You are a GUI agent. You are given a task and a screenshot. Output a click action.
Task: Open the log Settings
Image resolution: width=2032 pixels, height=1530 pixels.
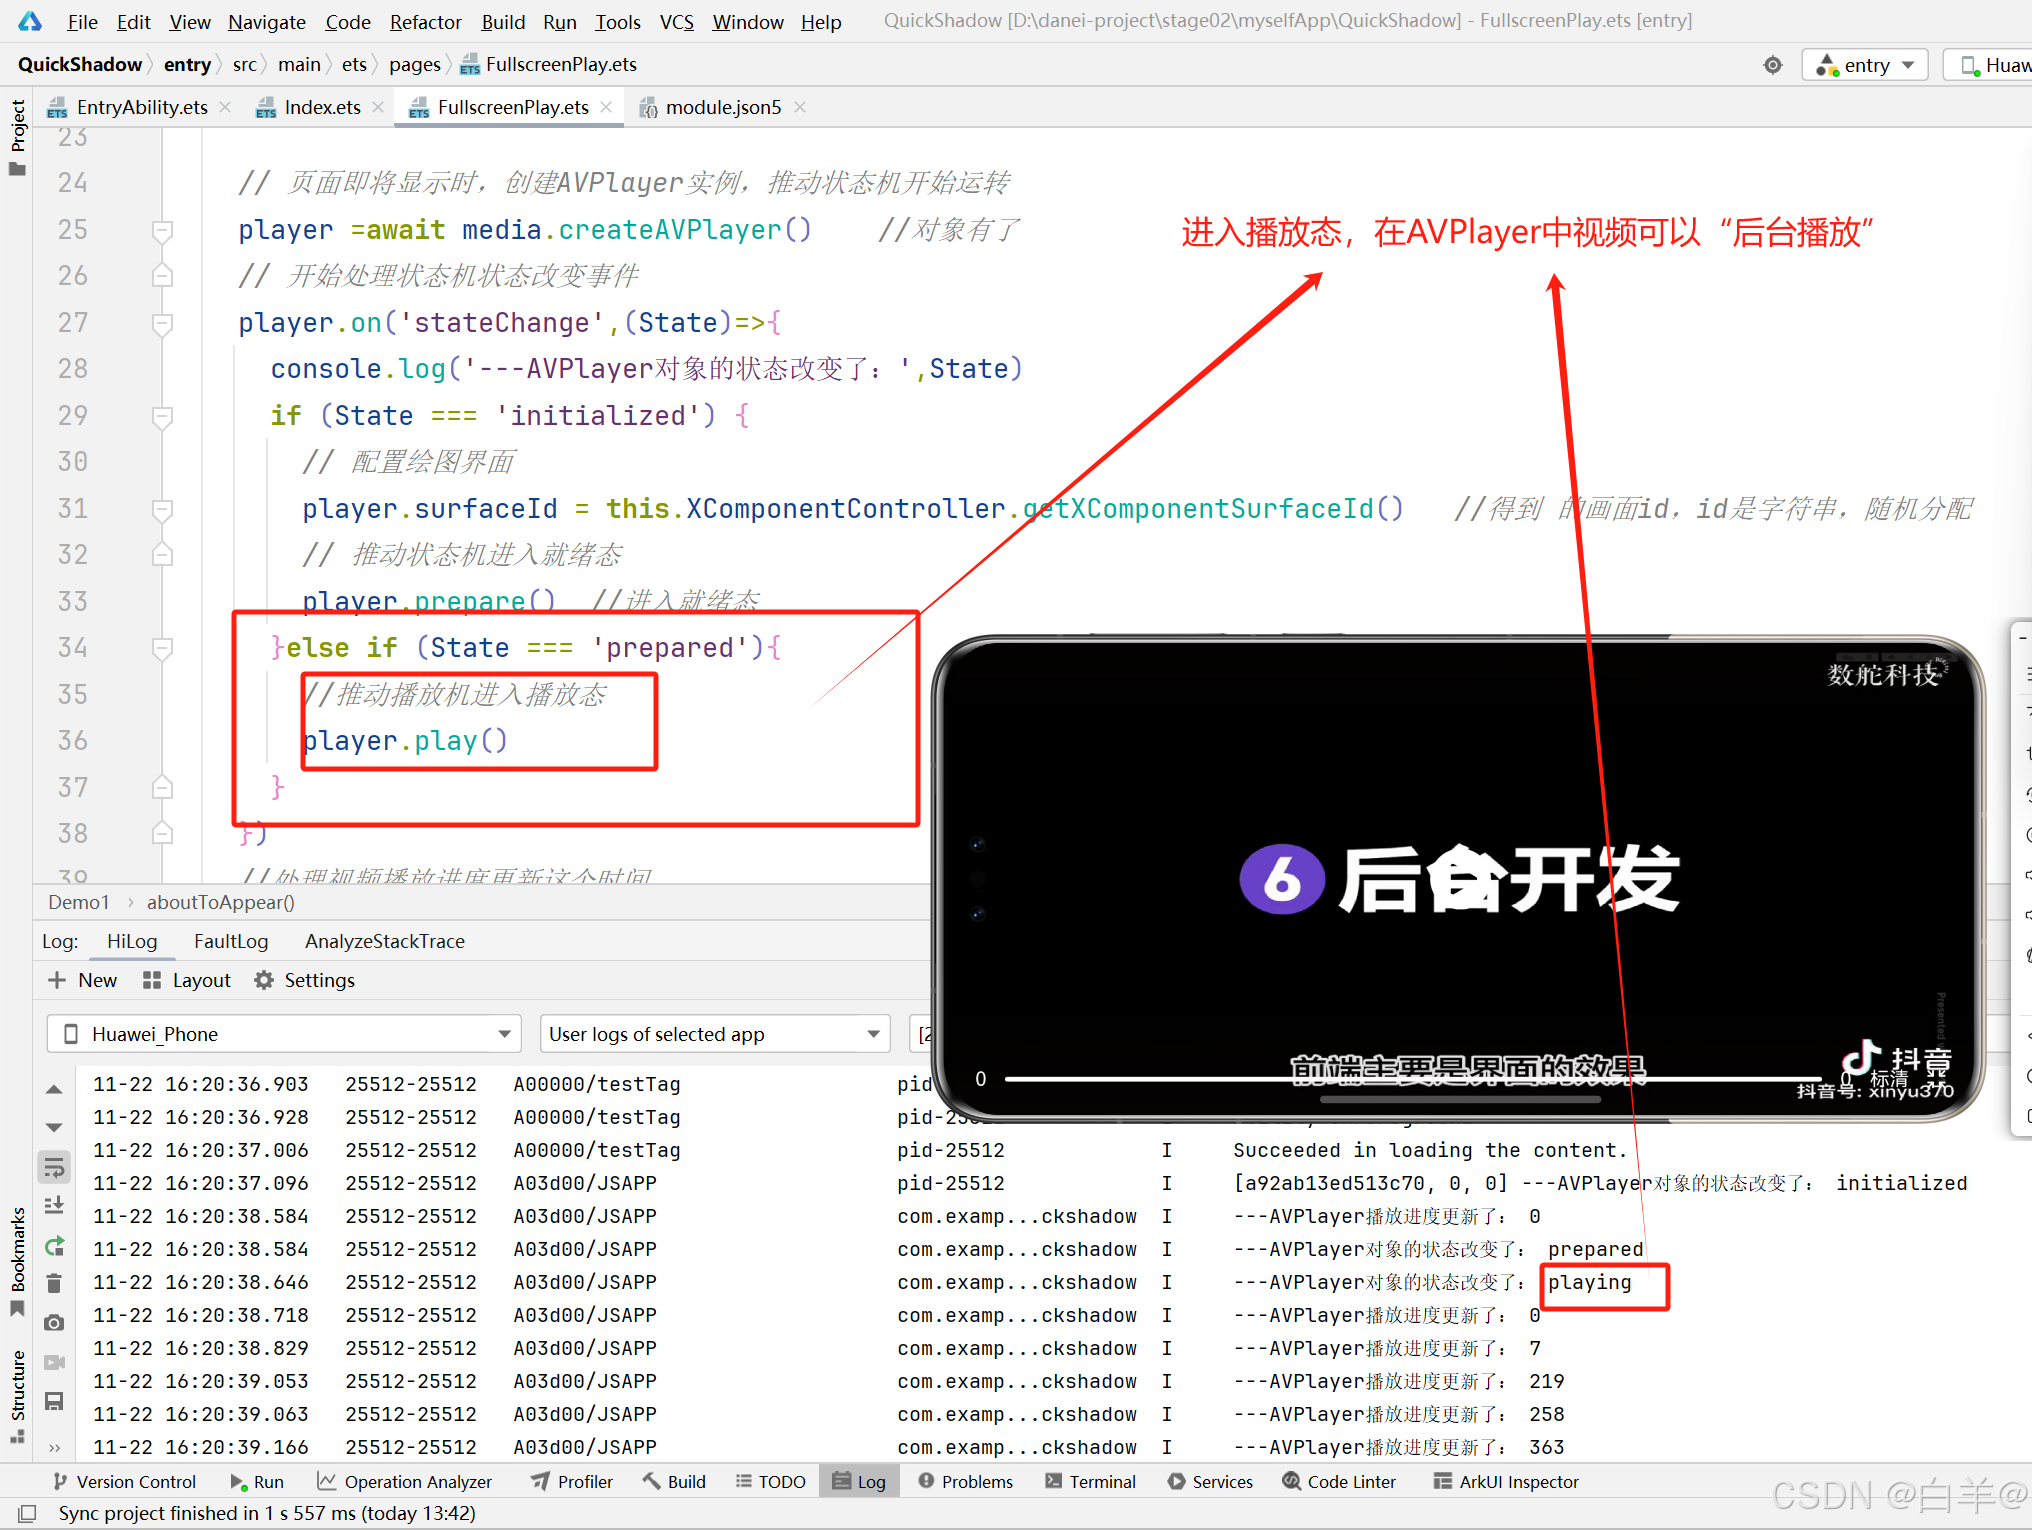click(x=304, y=980)
